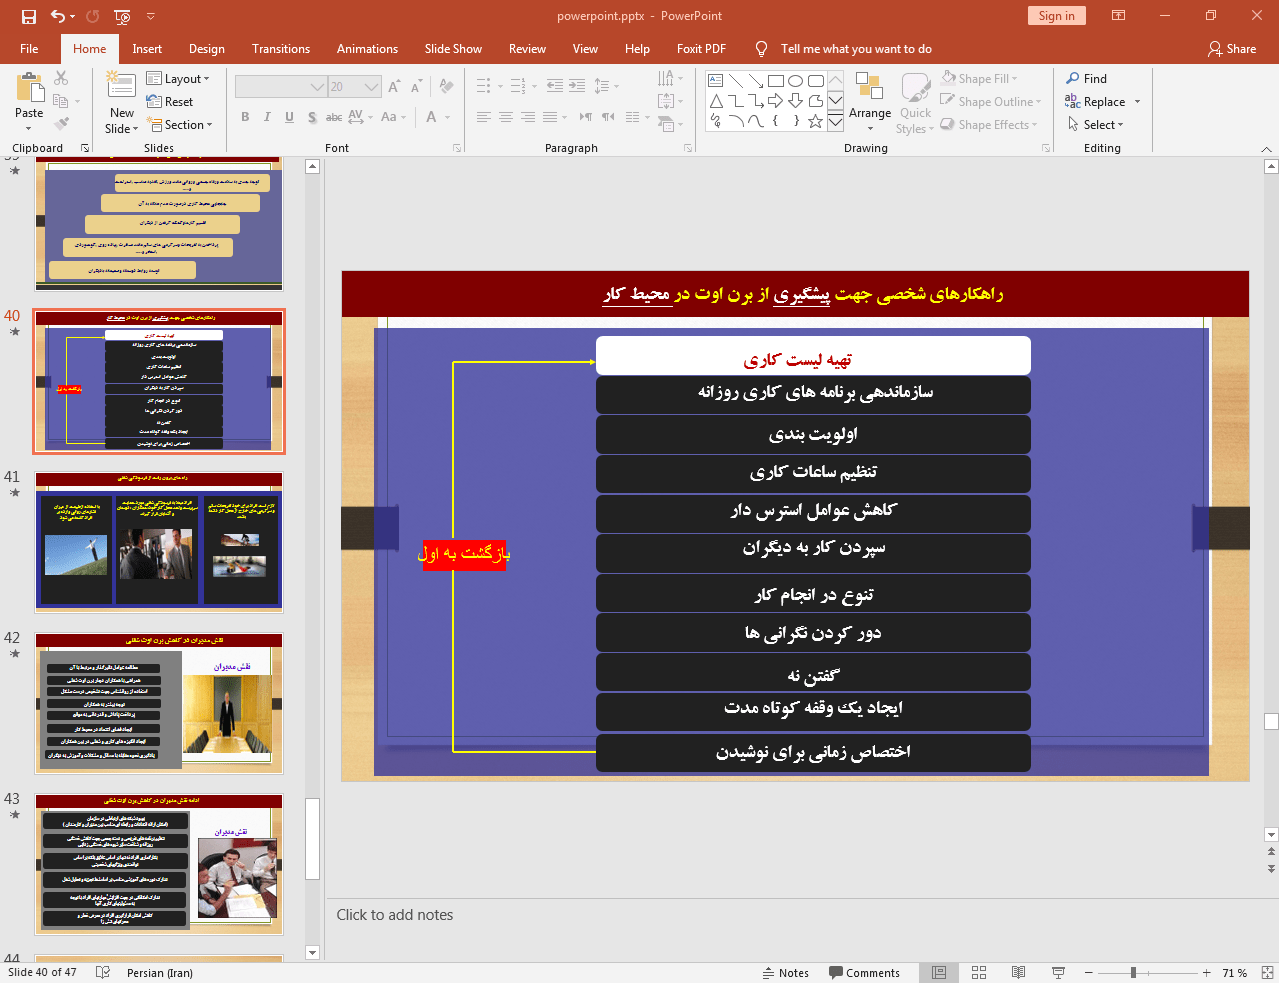Screen dimensions: 1279x983
Task: Save the presentation via the floppy icon
Action: point(28,16)
